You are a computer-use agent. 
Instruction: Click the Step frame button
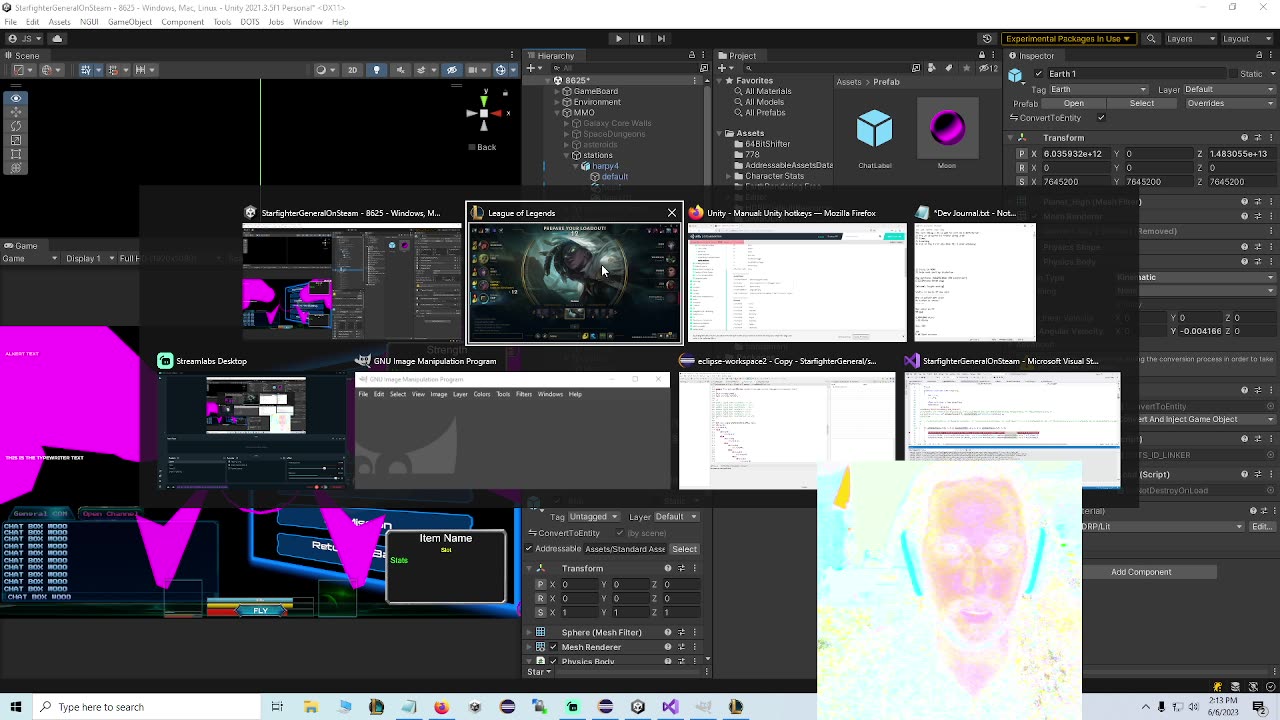click(x=662, y=39)
